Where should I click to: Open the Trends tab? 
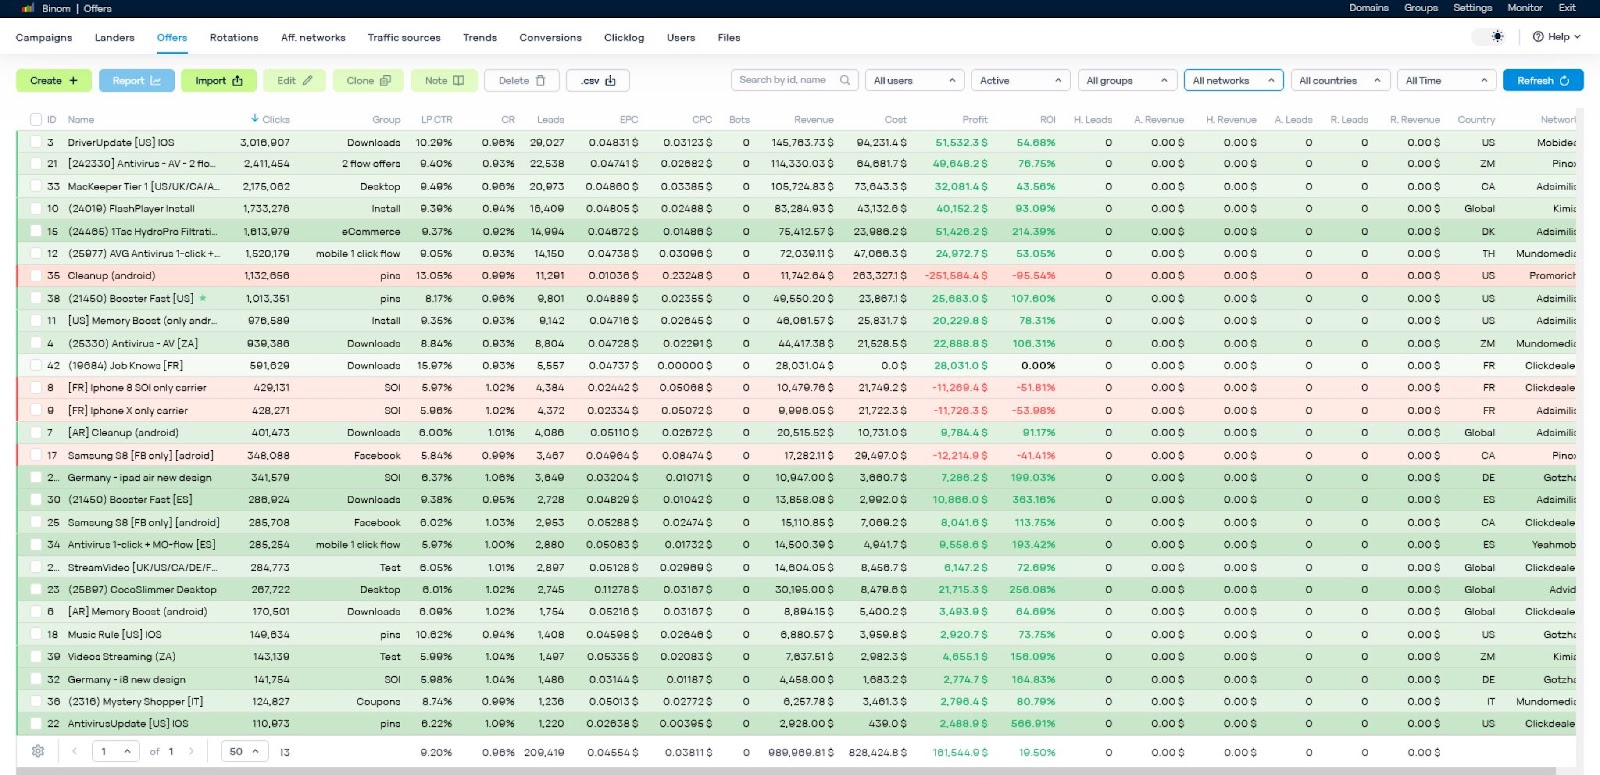point(480,38)
